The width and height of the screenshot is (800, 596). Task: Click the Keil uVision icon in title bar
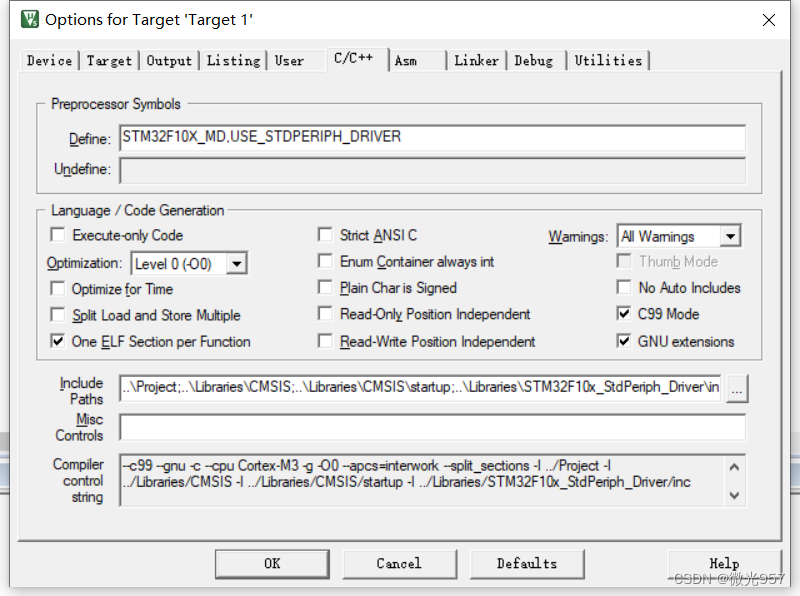click(30, 19)
